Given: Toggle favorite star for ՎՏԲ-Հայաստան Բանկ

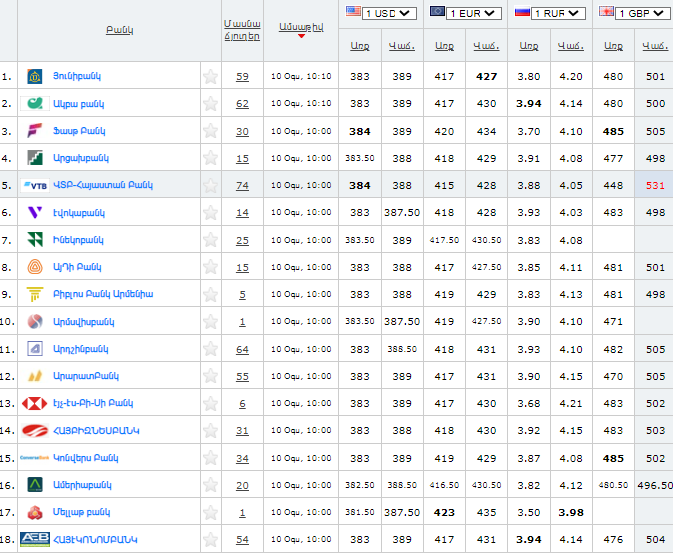Looking at the screenshot, I should point(210,185).
